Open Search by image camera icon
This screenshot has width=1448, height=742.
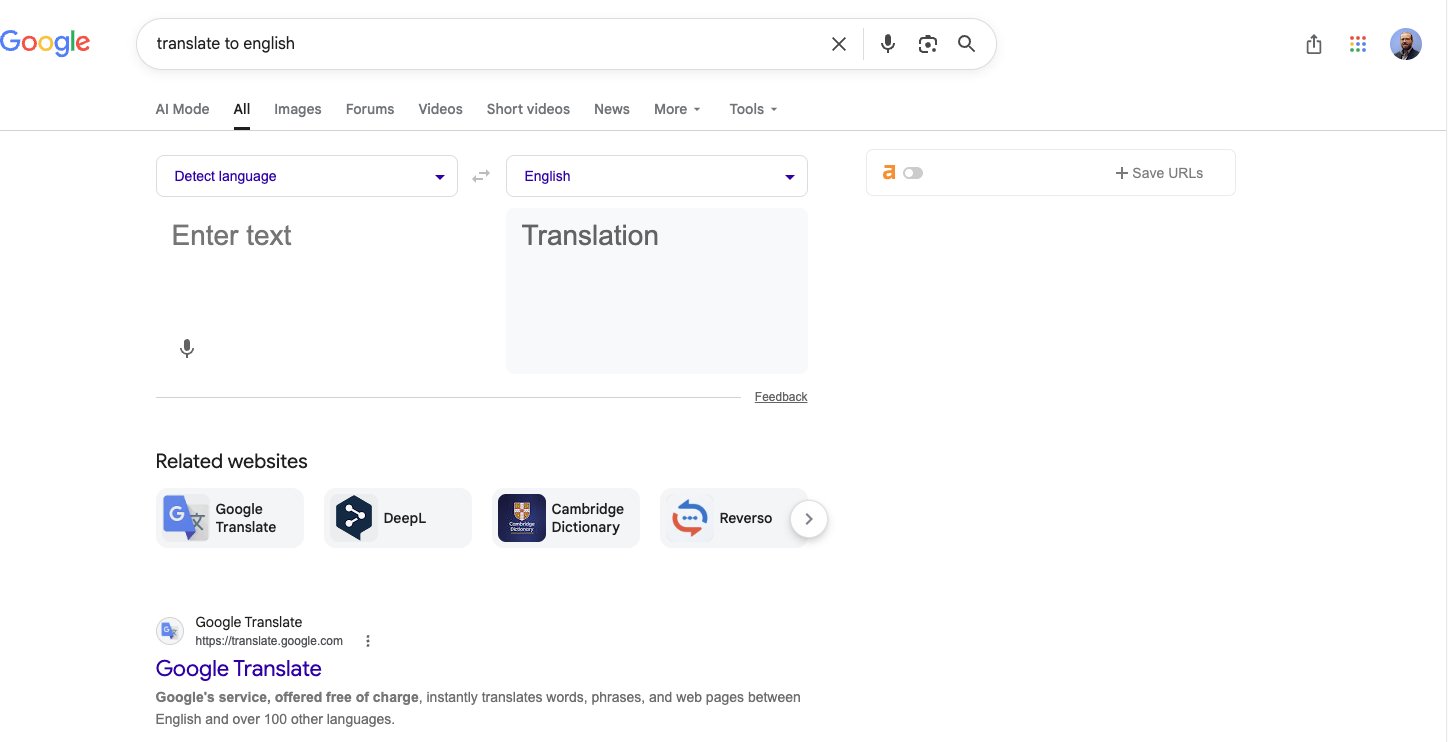pyautogui.click(x=928, y=44)
